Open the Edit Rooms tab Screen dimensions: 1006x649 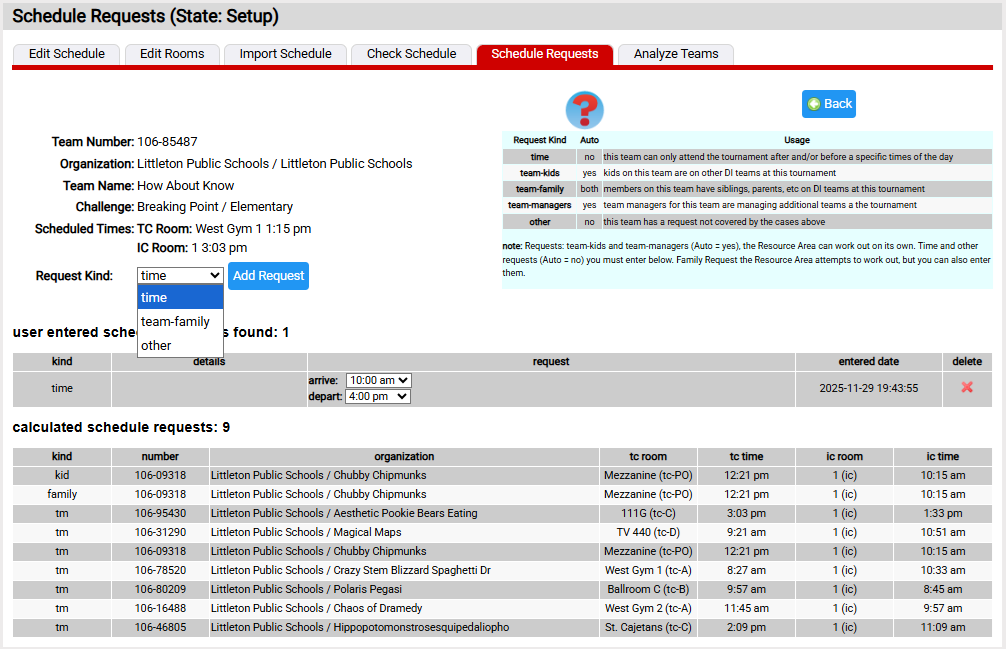pos(172,54)
